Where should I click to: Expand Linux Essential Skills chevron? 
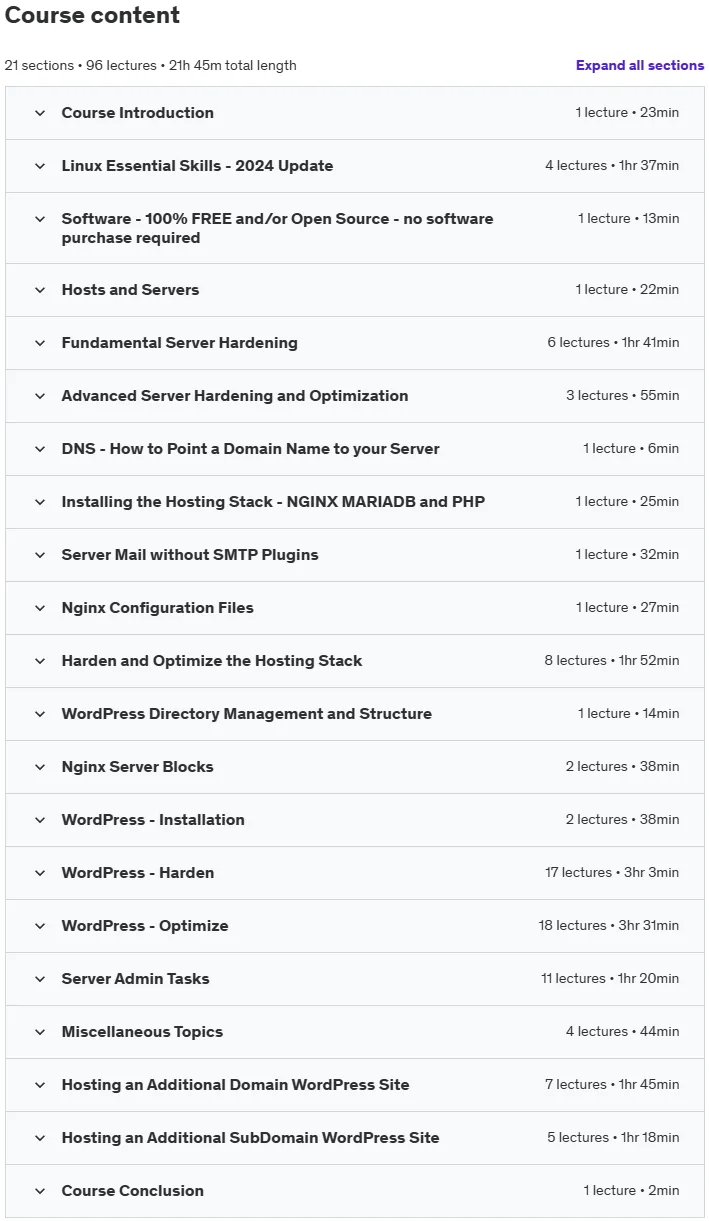(40, 166)
